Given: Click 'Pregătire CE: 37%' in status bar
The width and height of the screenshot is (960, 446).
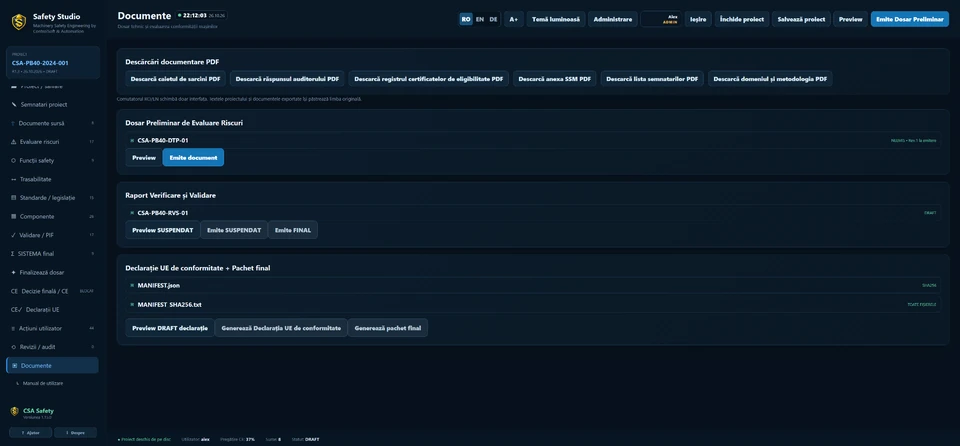Looking at the screenshot, I should 238,439.
